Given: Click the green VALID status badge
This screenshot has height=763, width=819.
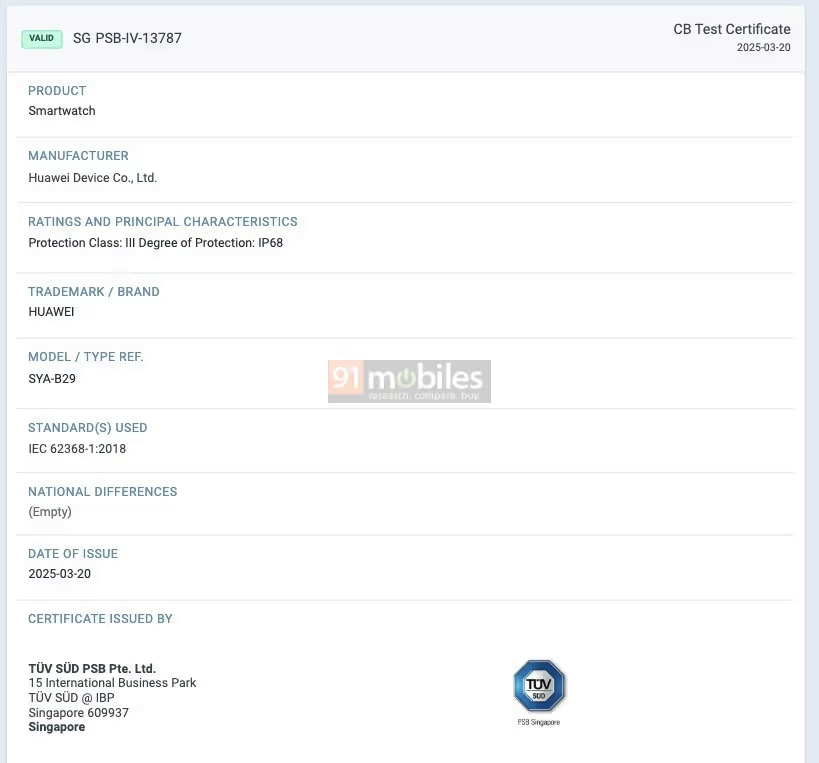Looking at the screenshot, I should click(42, 39).
